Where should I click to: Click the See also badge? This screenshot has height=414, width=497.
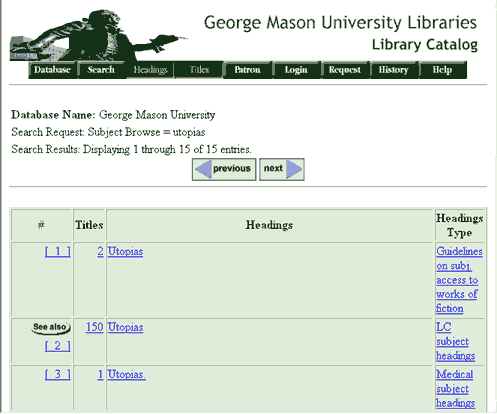51,327
